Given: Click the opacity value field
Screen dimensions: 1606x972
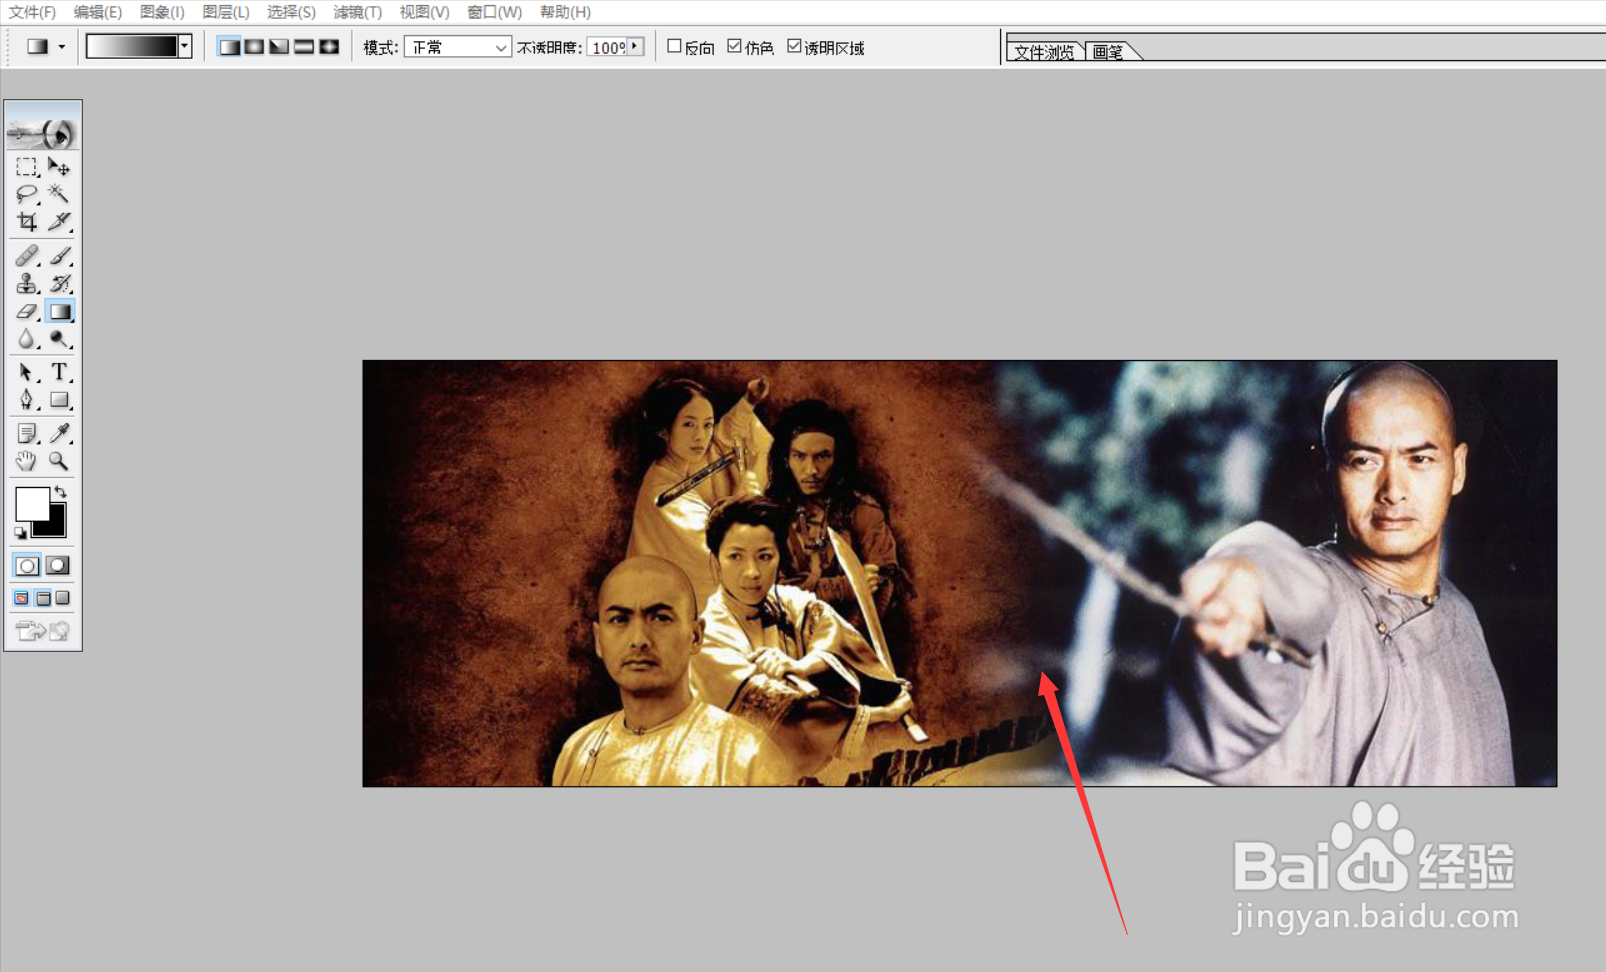Looking at the screenshot, I should 607,47.
